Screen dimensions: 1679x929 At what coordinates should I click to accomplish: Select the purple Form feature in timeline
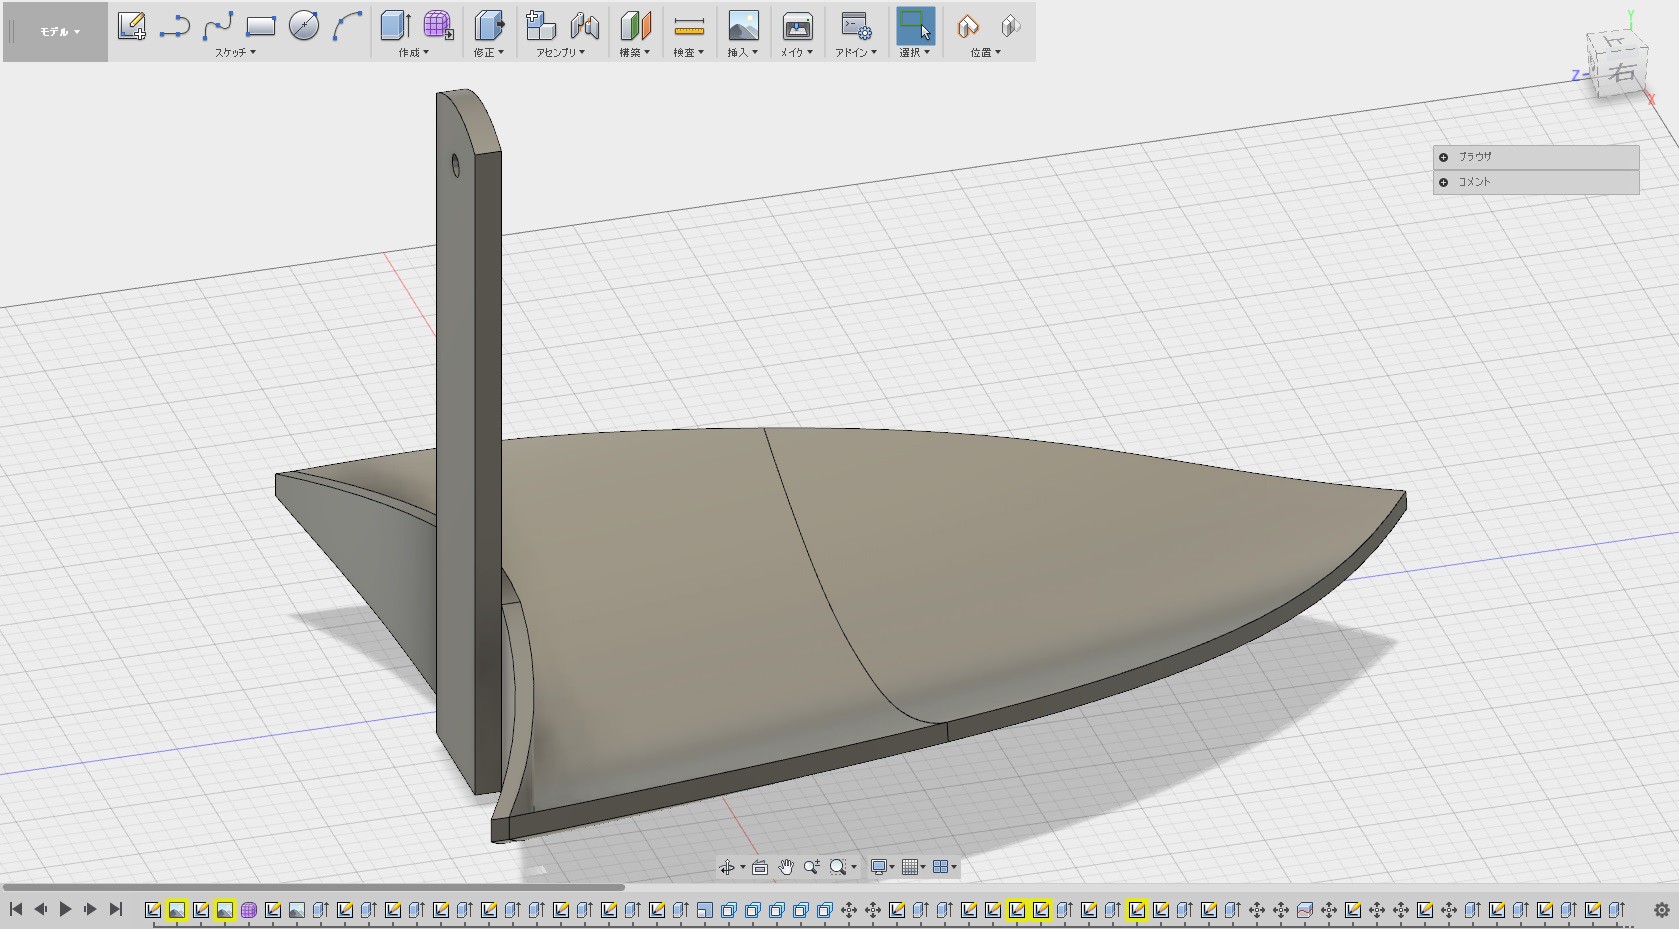tap(249, 910)
